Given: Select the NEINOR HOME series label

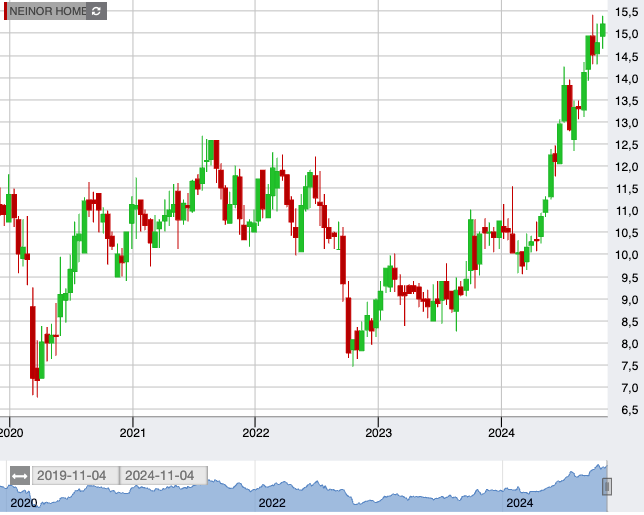Looking at the screenshot, I should click(x=48, y=11).
